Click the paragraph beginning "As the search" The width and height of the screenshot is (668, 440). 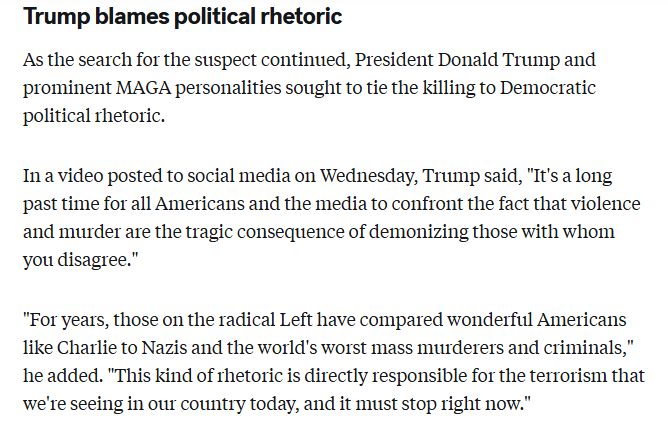click(309, 88)
